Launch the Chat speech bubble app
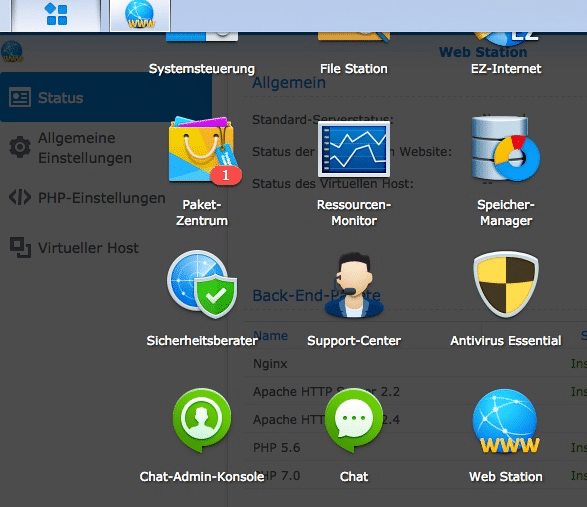 tap(354, 420)
